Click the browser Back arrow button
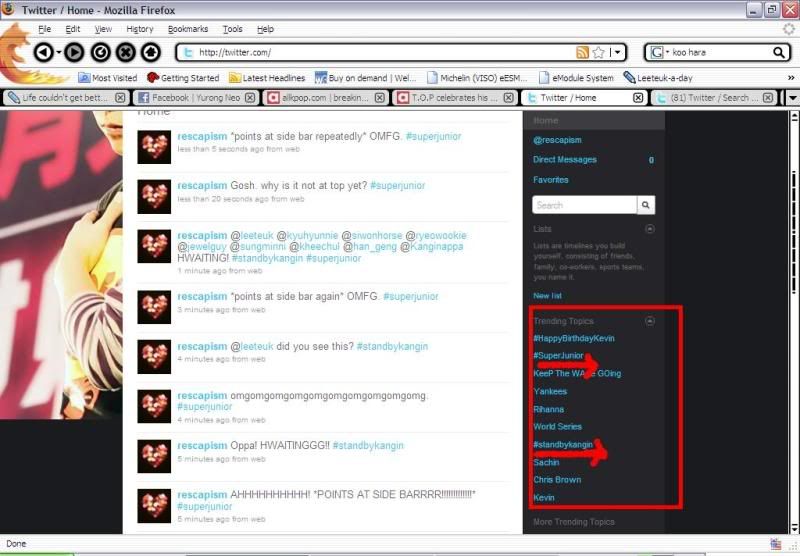This screenshot has width=800, height=556. [44, 52]
